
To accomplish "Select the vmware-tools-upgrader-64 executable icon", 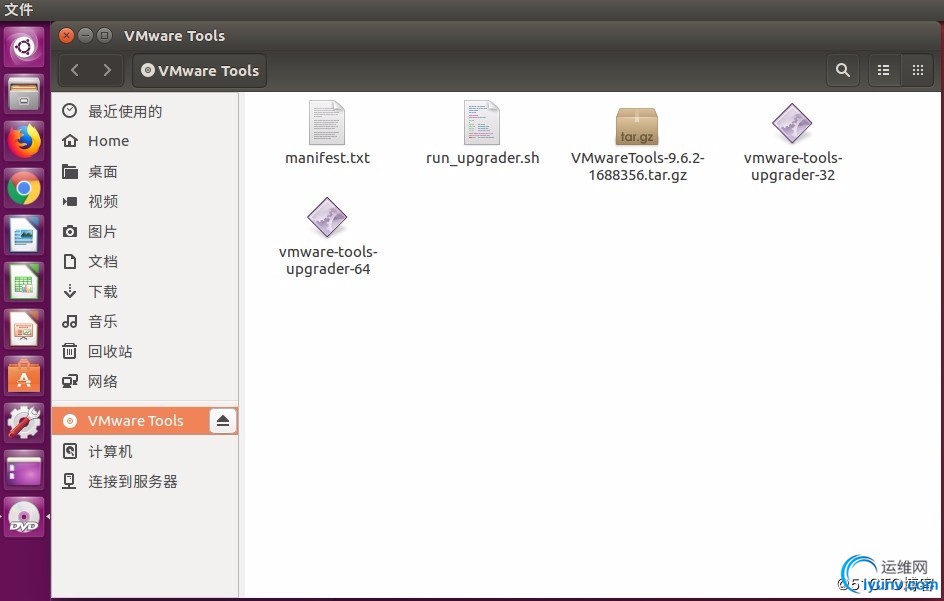I will pos(327,217).
